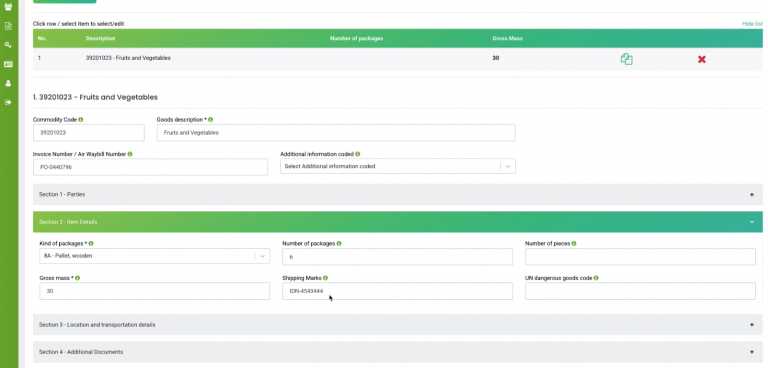Click the Number of pieces input field
The height and width of the screenshot is (368, 768).
click(640, 257)
